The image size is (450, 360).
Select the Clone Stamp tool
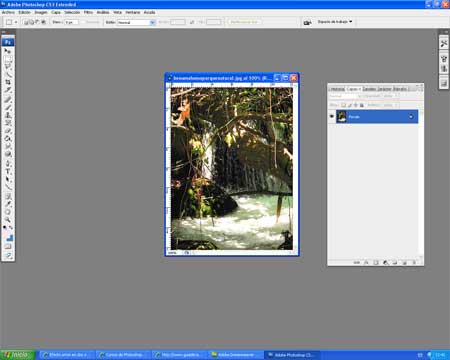click(8, 115)
